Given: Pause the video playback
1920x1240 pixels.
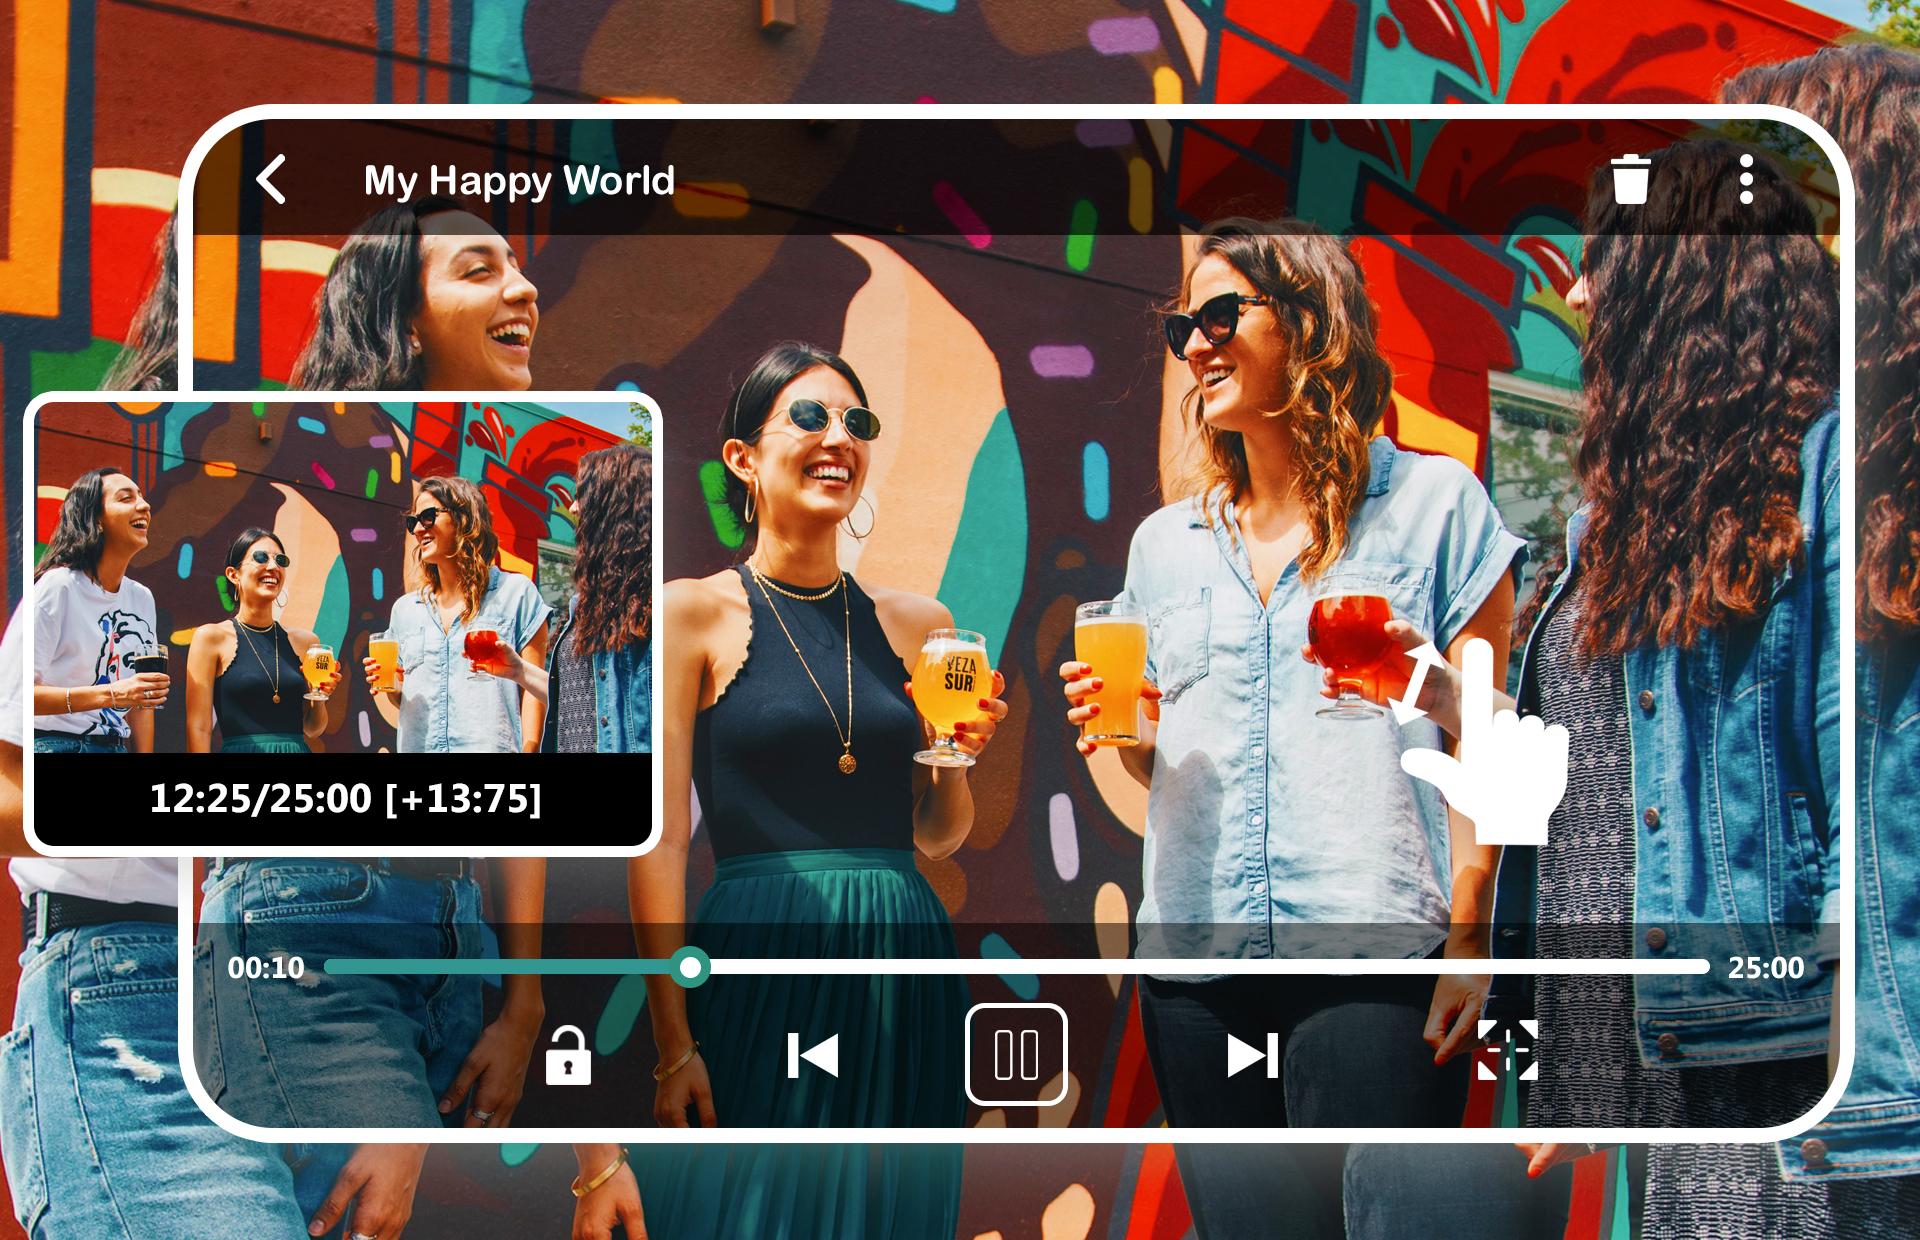Looking at the screenshot, I should [1016, 1054].
